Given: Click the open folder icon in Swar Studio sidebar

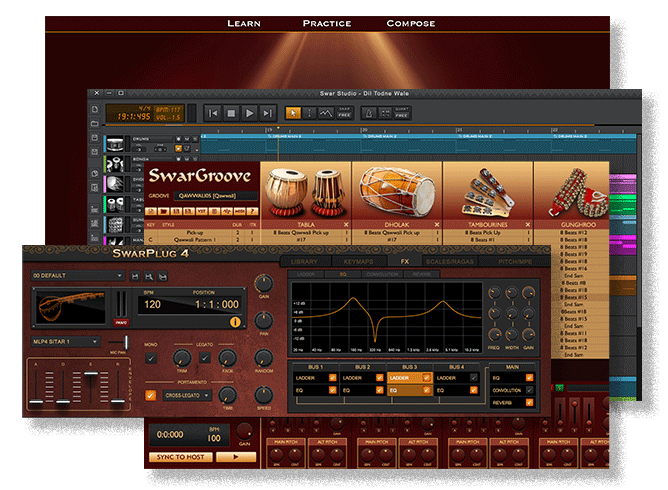Looking at the screenshot, I should tap(95, 124).
